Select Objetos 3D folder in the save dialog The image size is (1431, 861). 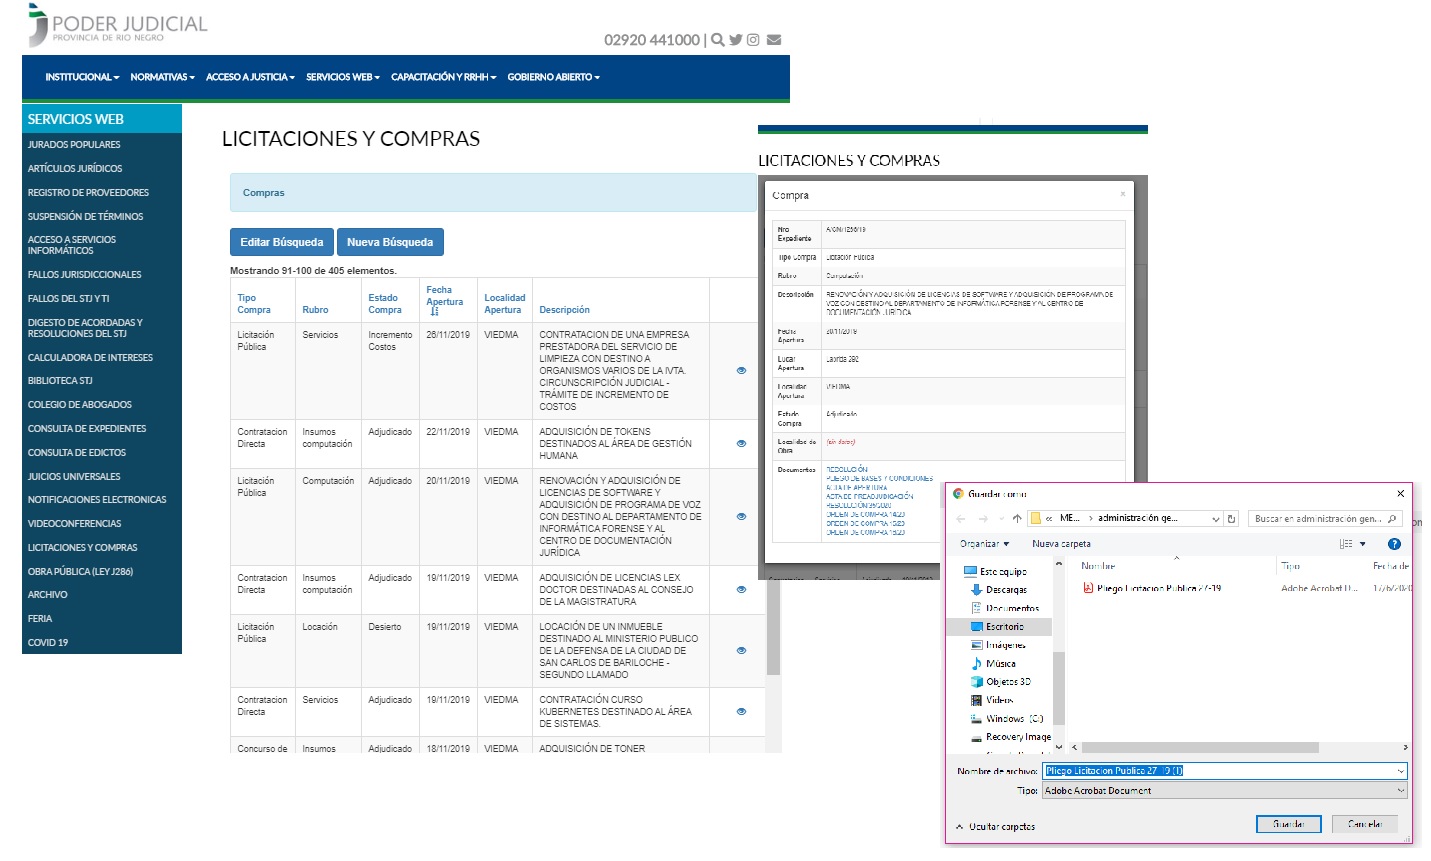point(1000,682)
